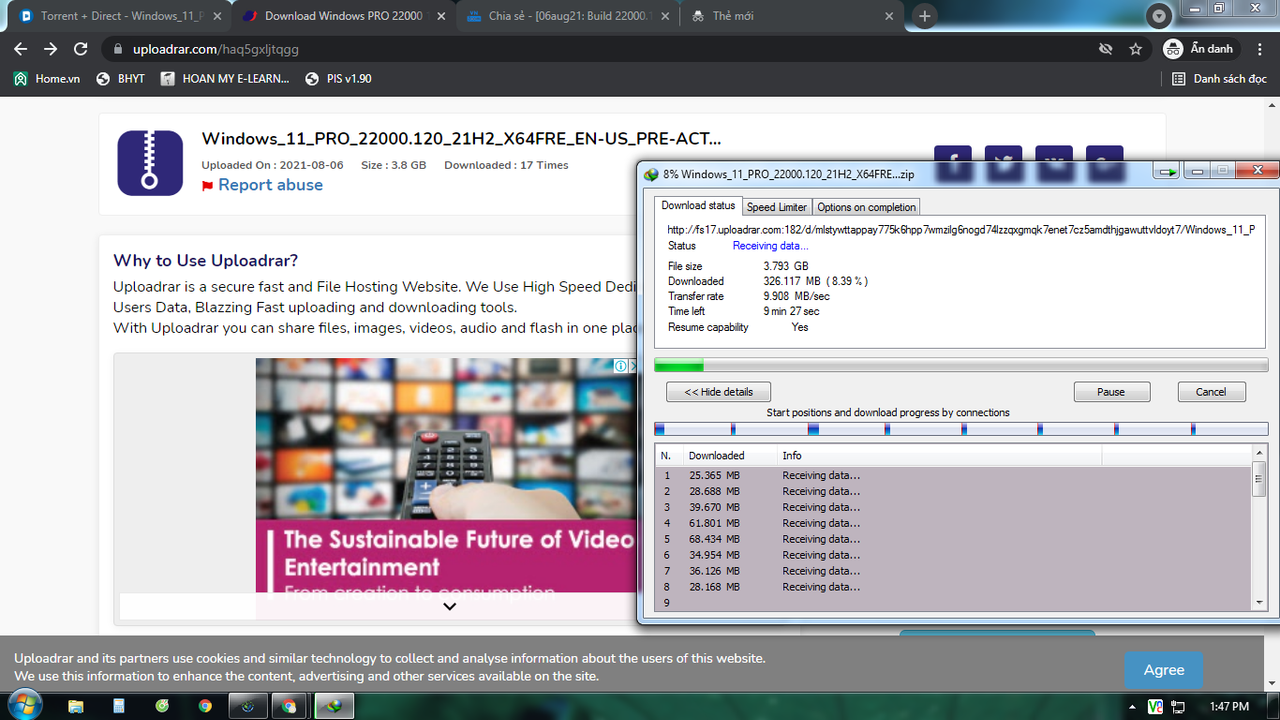
Task: Expand the ad with the down chevron
Action: pos(449,606)
